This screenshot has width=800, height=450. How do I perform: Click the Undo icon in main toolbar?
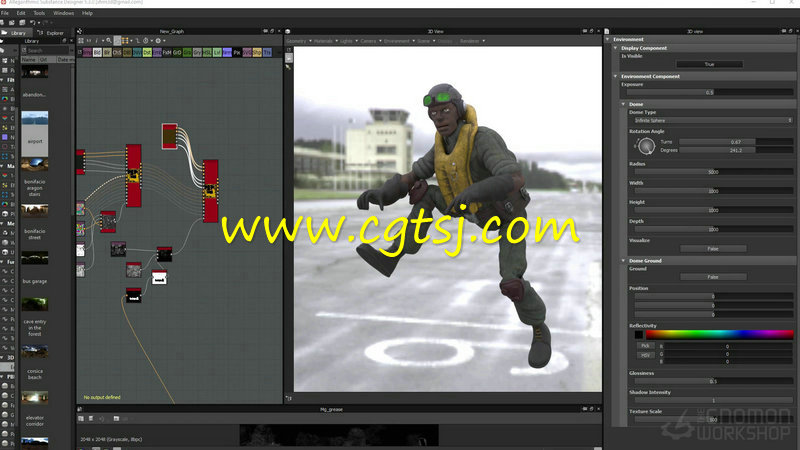33,23
